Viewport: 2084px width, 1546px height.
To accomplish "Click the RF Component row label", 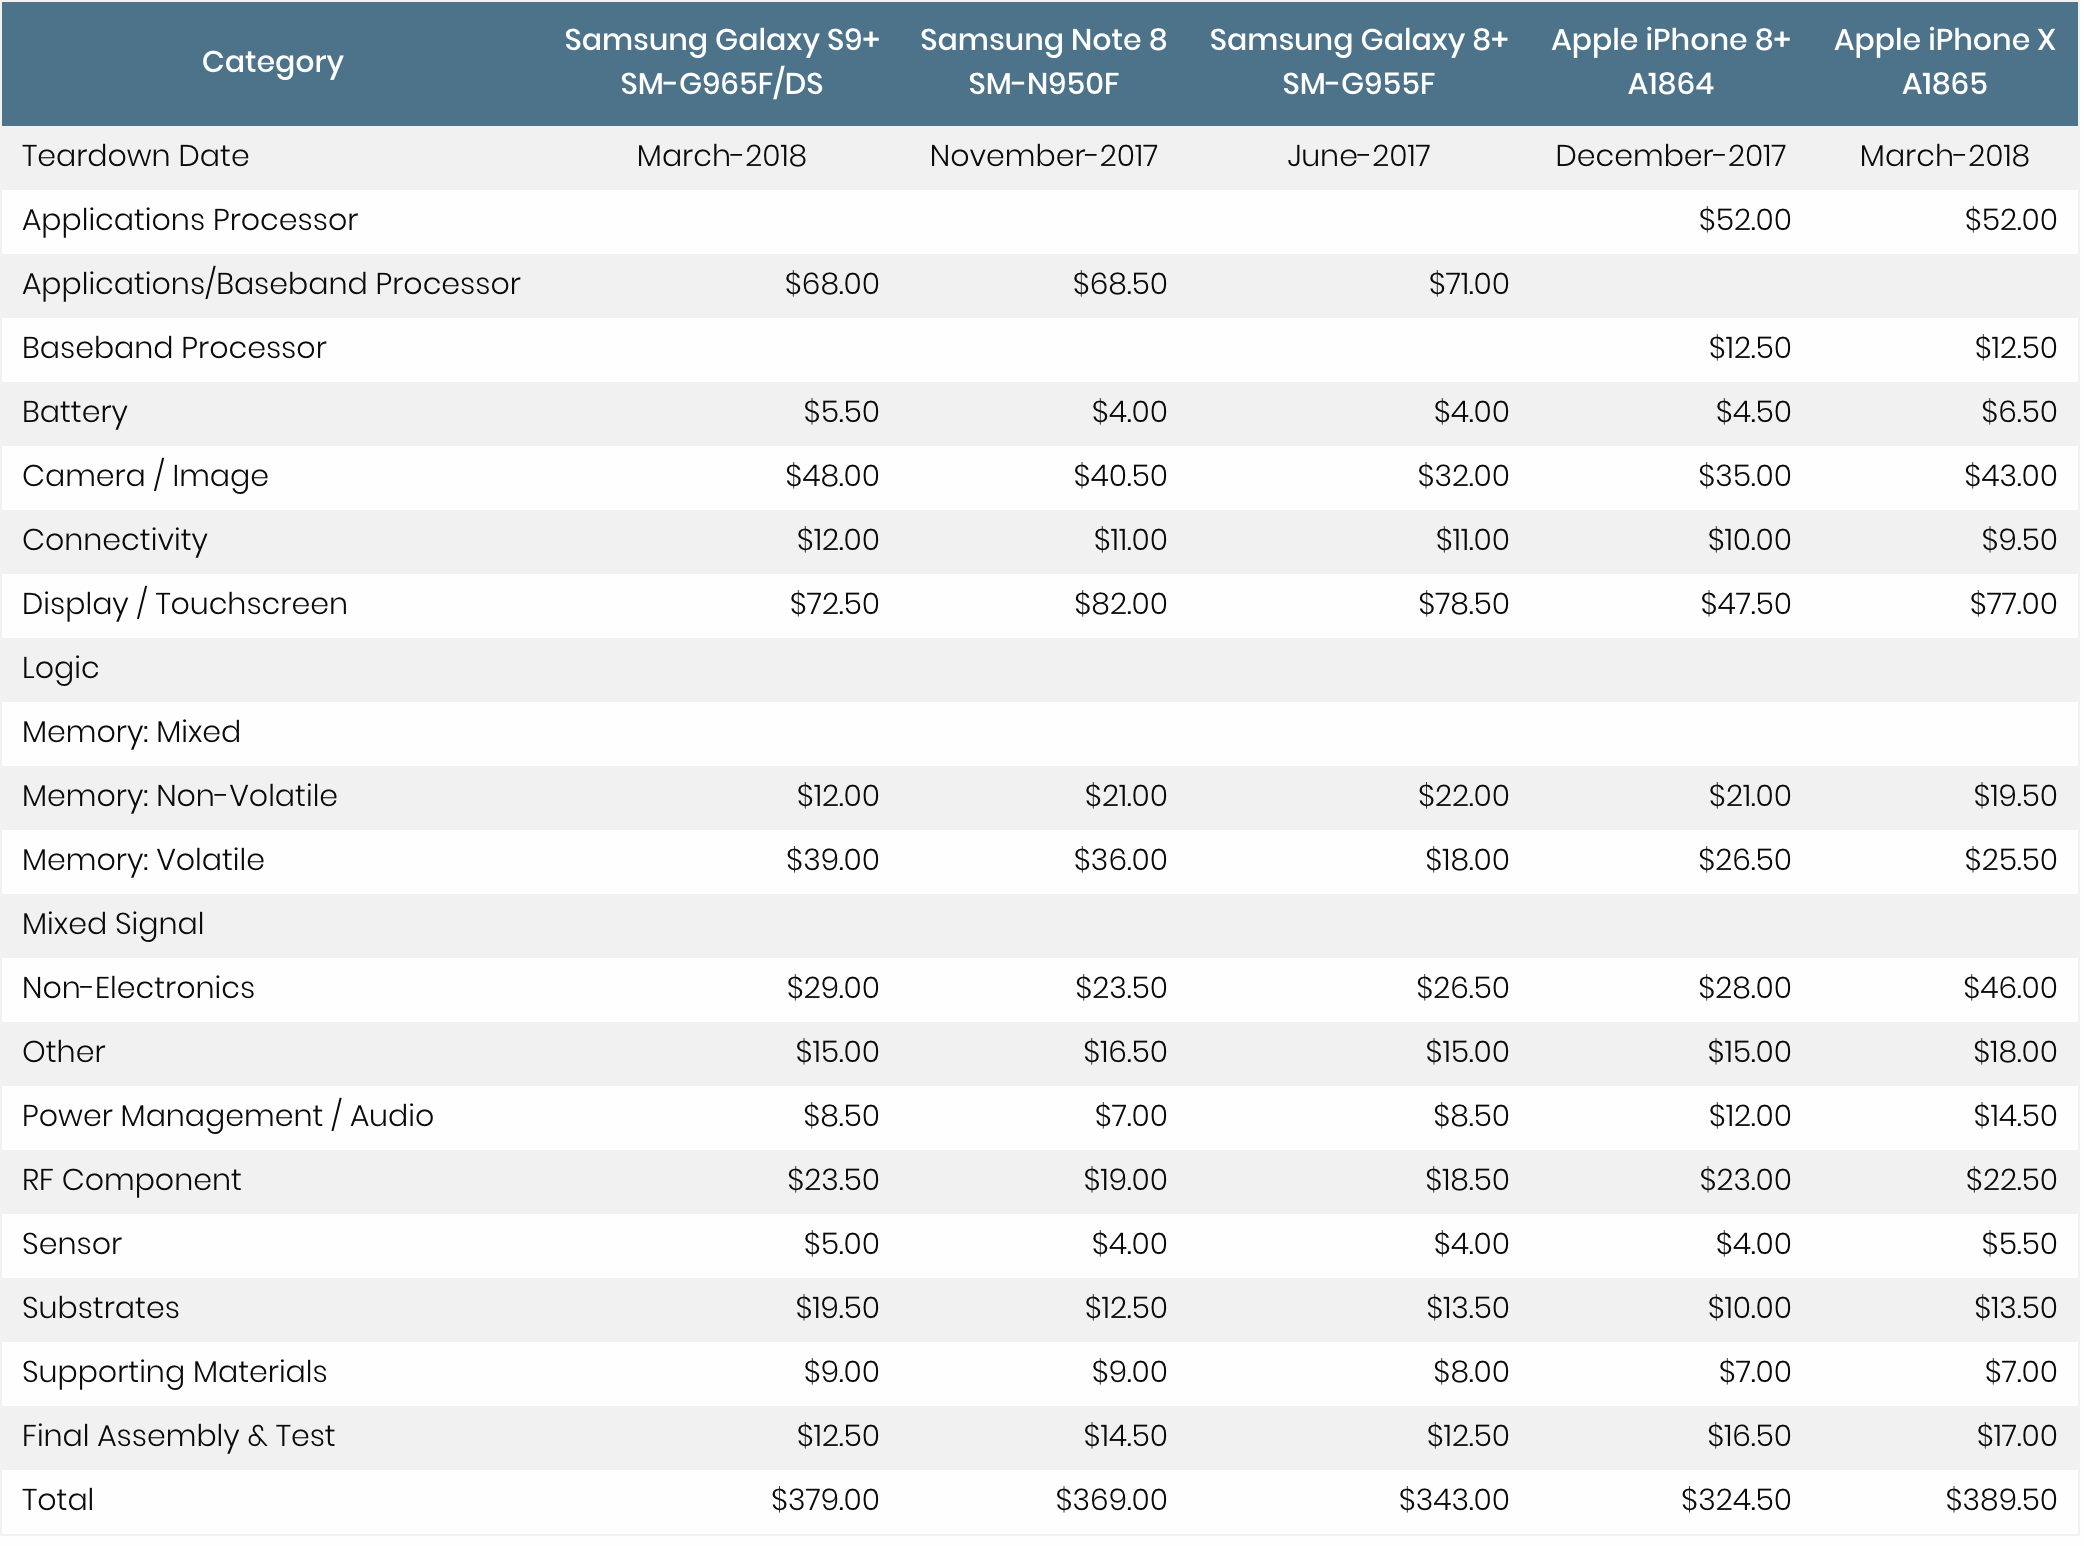I will [x=131, y=1180].
